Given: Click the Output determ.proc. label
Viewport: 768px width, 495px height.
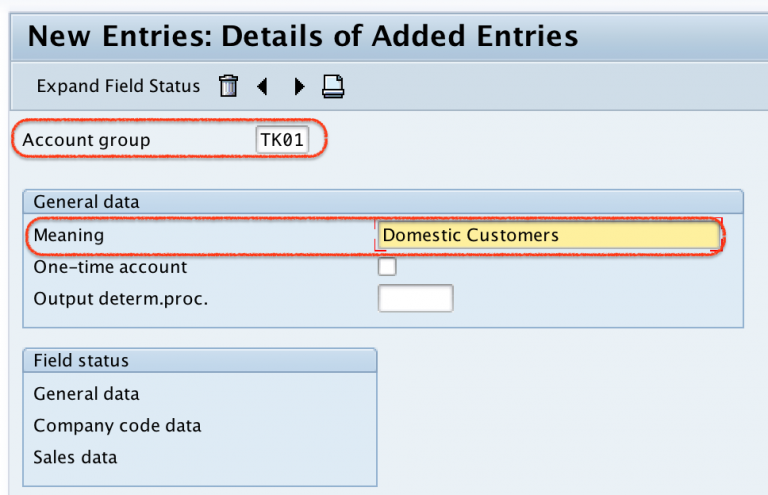Looking at the screenshot, I should (120, 299).
